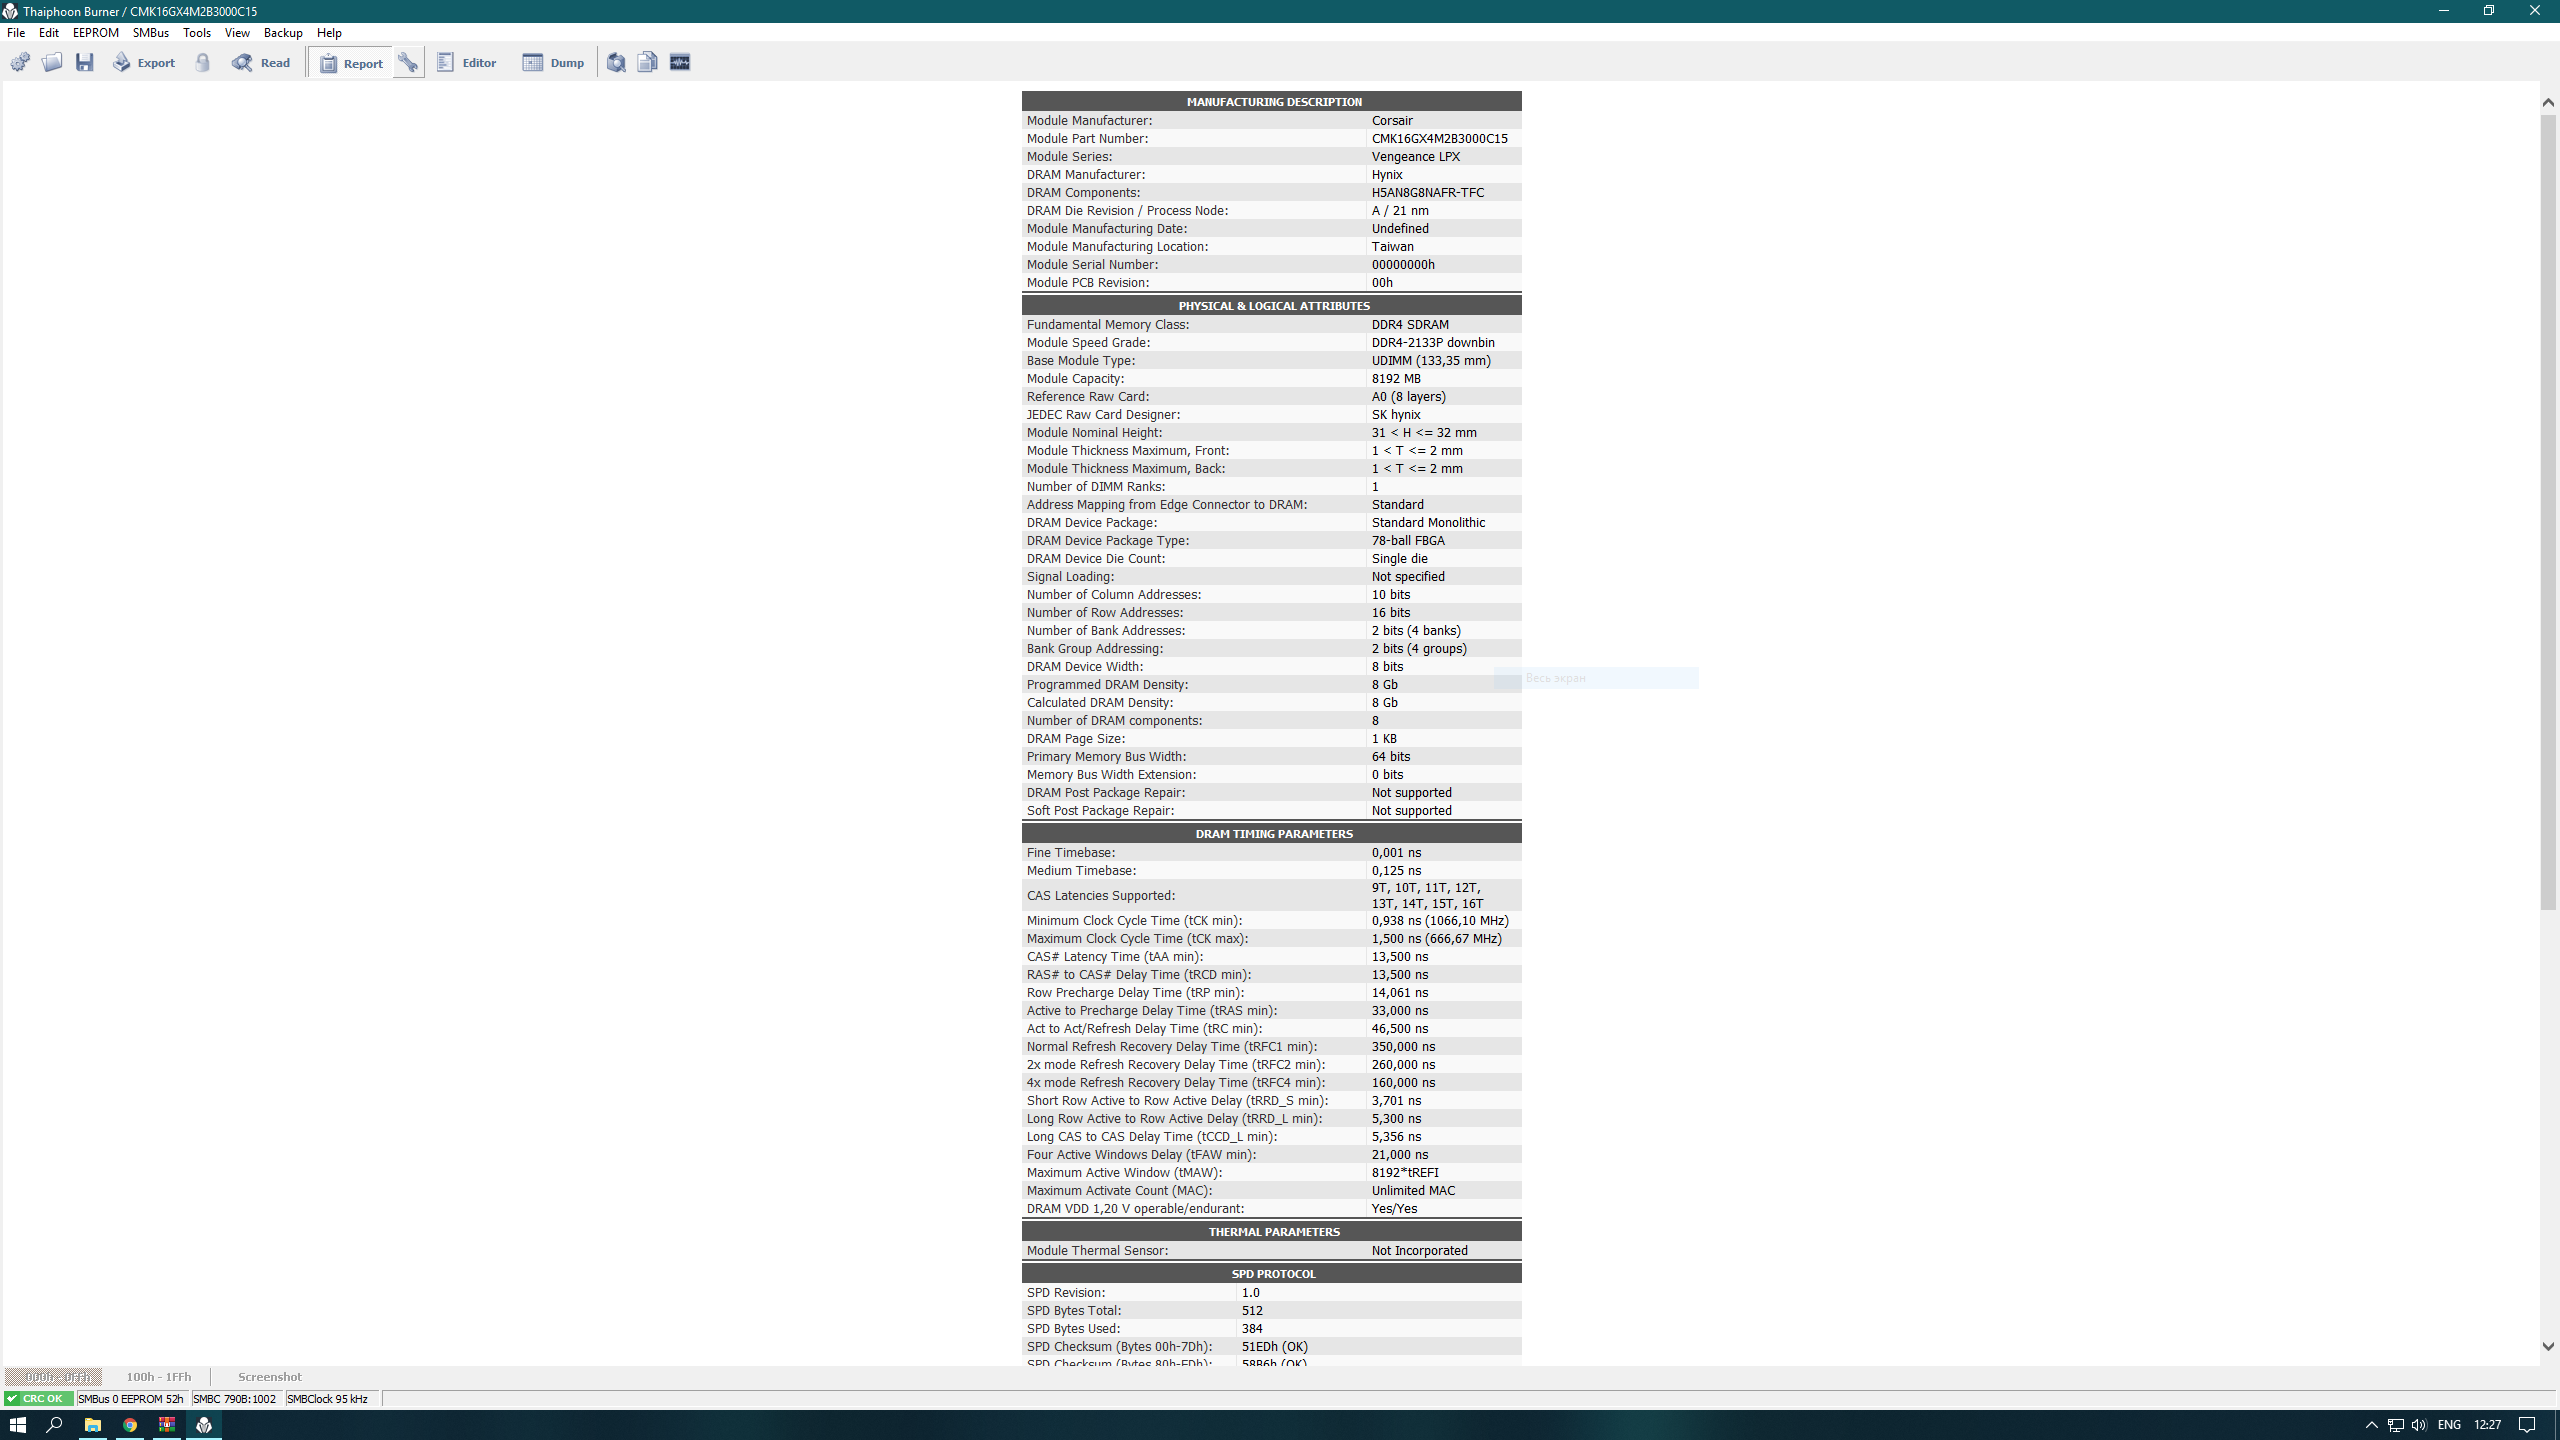This screenshot has width=2560, height=1440.
Task: Click the open folder toolbar icon
Action: click(52, 62)
